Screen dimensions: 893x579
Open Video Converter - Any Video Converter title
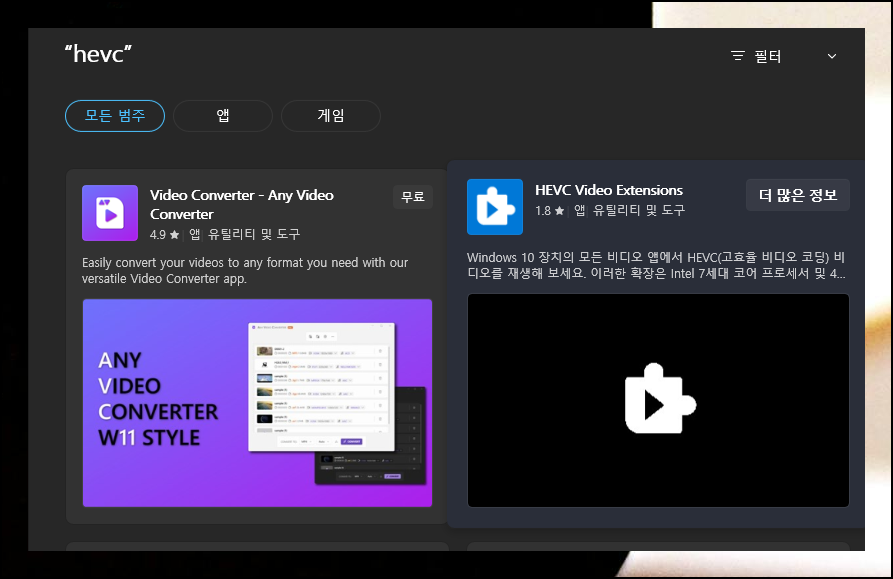241,204
